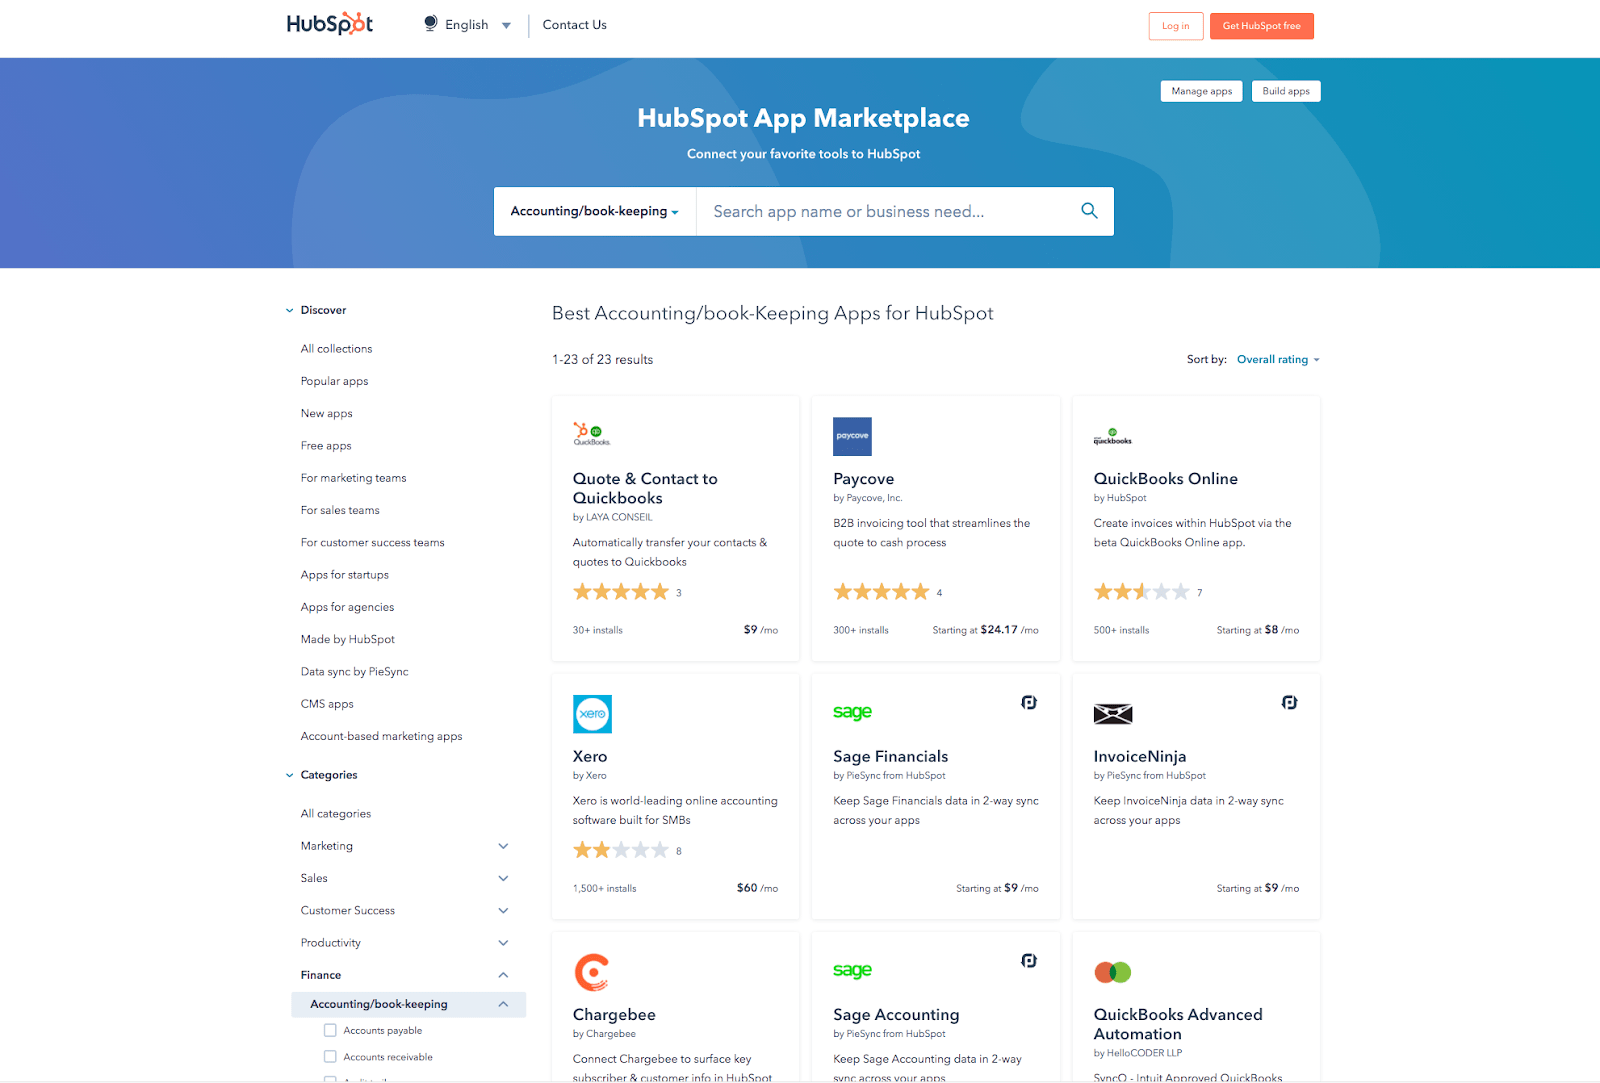Screen dimensions: 1600x1083
Task: Click the InvoiceNinja envelope logo
Action: (x=1112, y=713)
